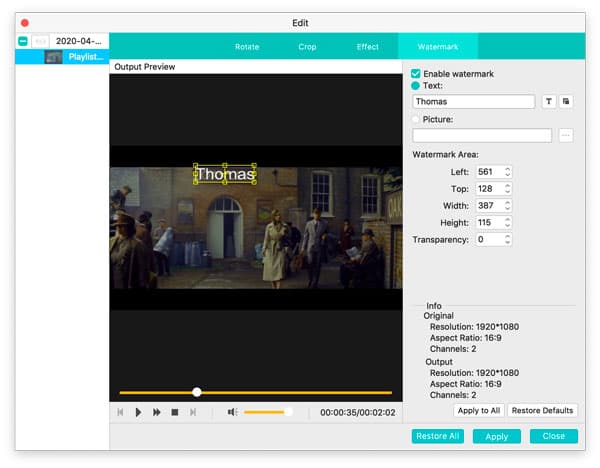Click Original "Resolution: 1920*1080" text
Viewport: 600px width, 468px height.
pyautogui.click(x=474, y=327)
